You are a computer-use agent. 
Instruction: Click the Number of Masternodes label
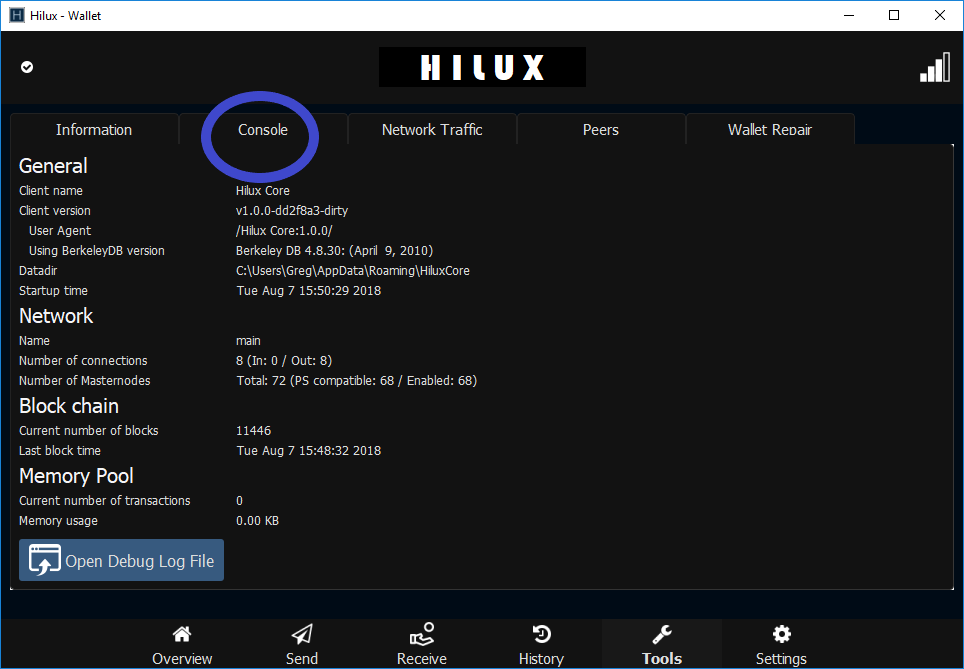pyautogui.click(x=85, y=381)
